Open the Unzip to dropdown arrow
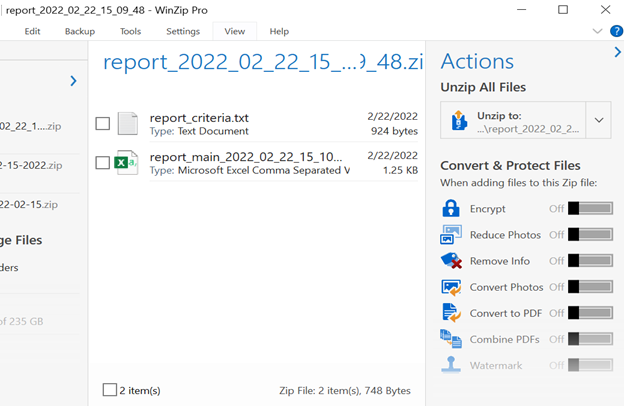Image resolution: width=624 pixels, height=406 pixels. 599,121
